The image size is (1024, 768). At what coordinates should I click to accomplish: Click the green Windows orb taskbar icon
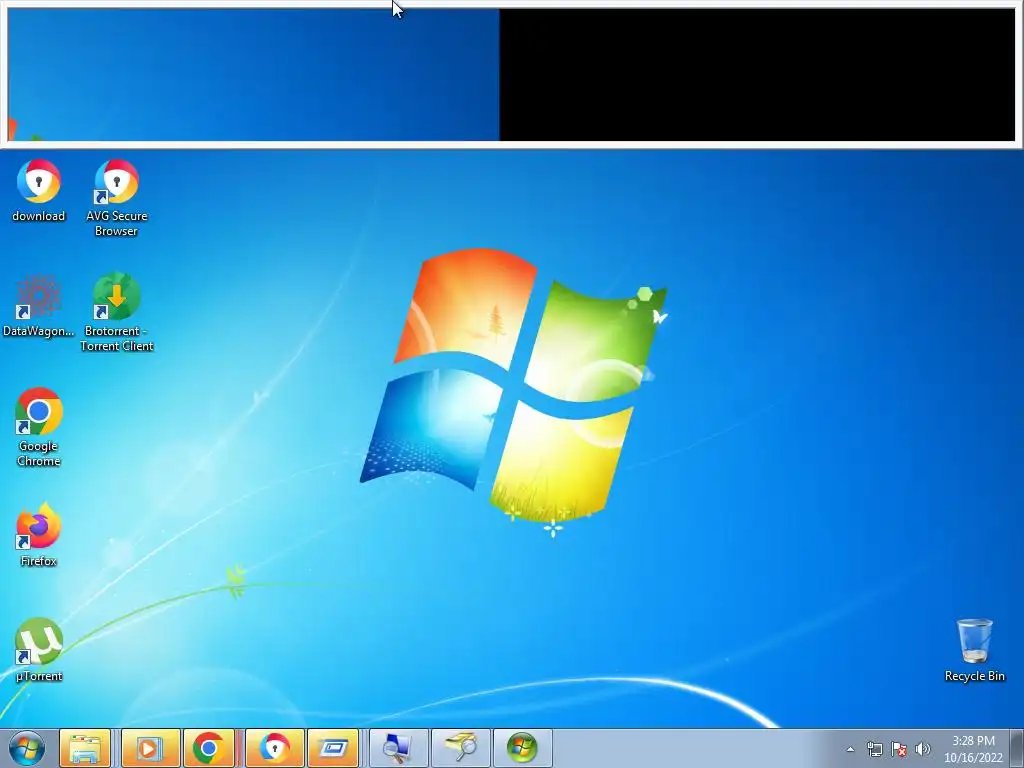click(522, 748)
